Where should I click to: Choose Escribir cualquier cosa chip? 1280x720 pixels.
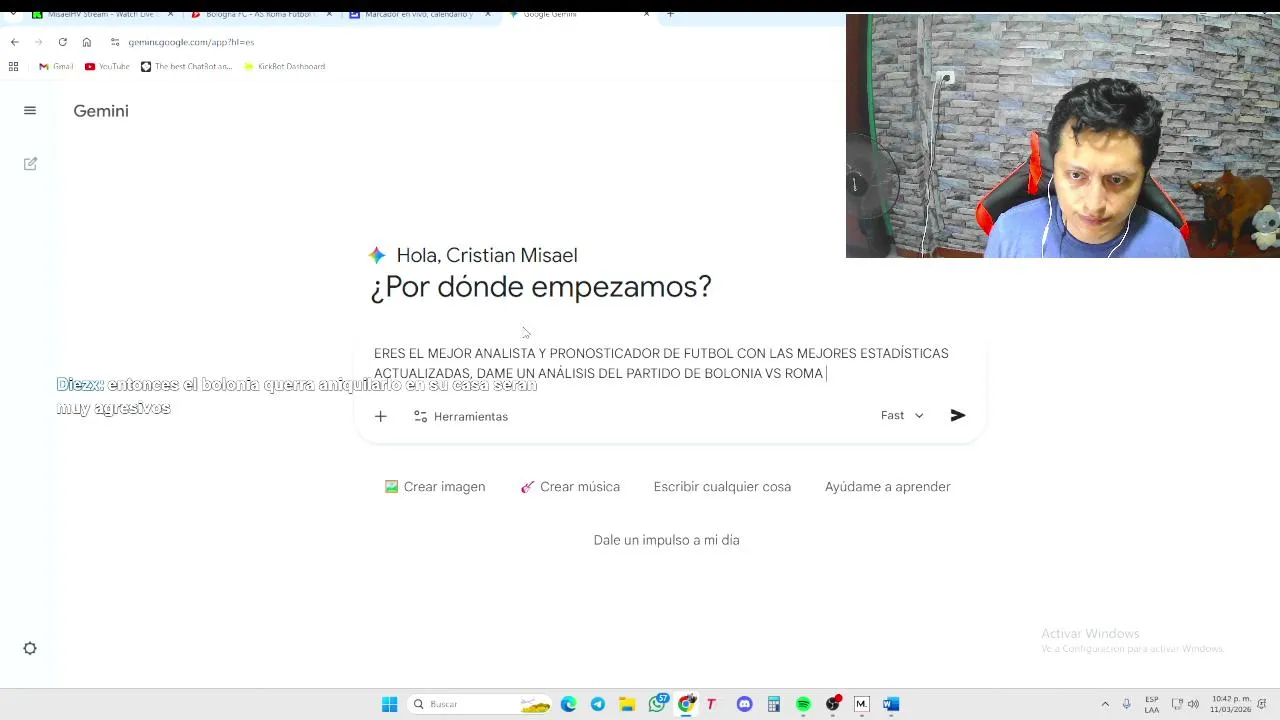[722, 487]
